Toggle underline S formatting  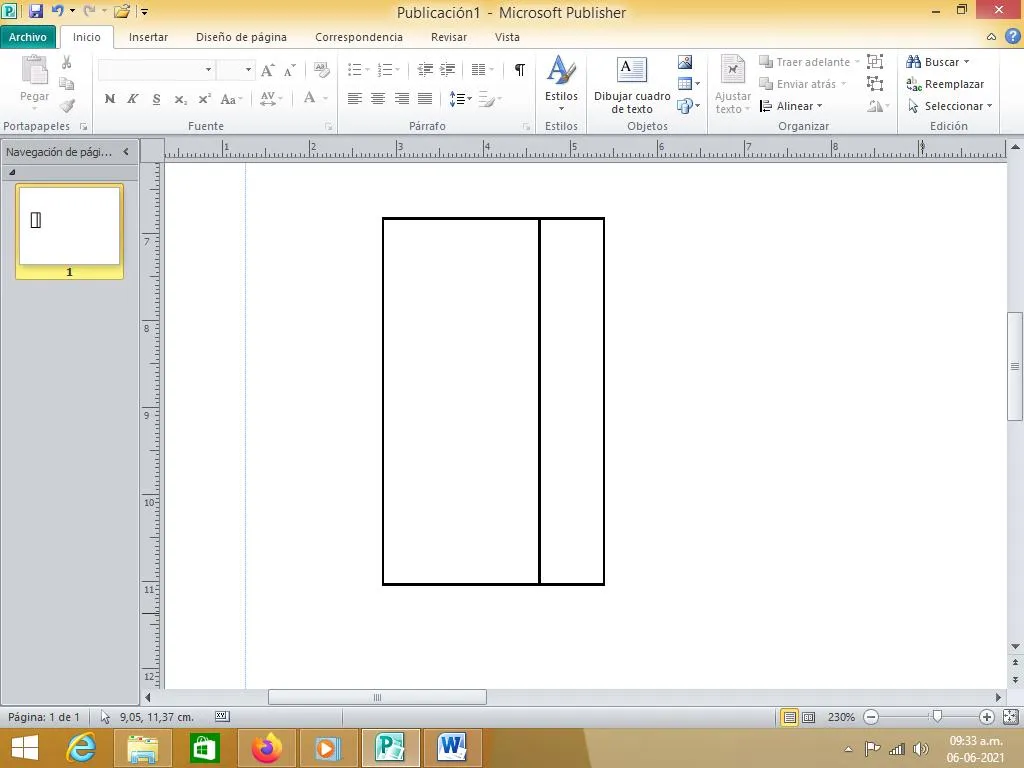(156, 99)
